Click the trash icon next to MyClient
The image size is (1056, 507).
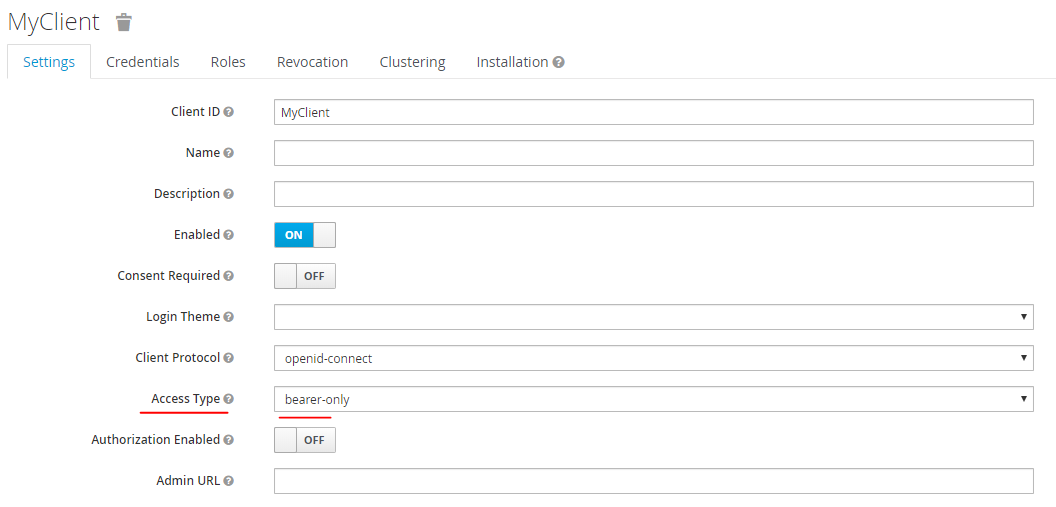coord(123,22)
